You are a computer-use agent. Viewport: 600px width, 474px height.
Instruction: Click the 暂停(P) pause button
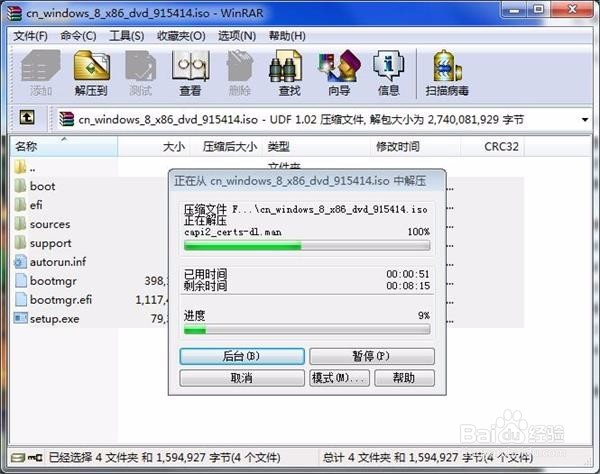(372, 356)
